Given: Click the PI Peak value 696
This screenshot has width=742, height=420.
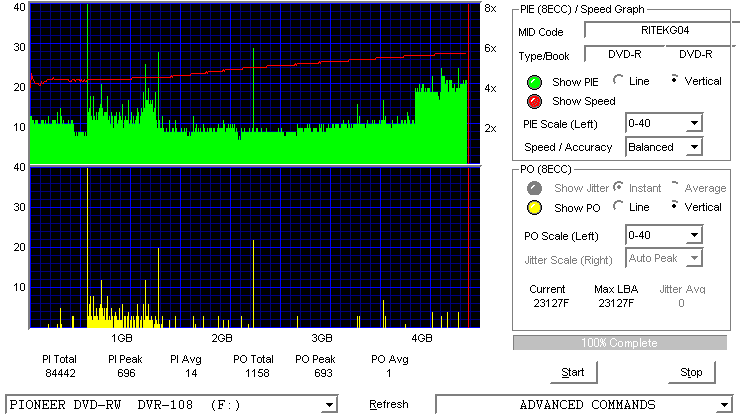Looking at the screenshot, I should [126, 373].
